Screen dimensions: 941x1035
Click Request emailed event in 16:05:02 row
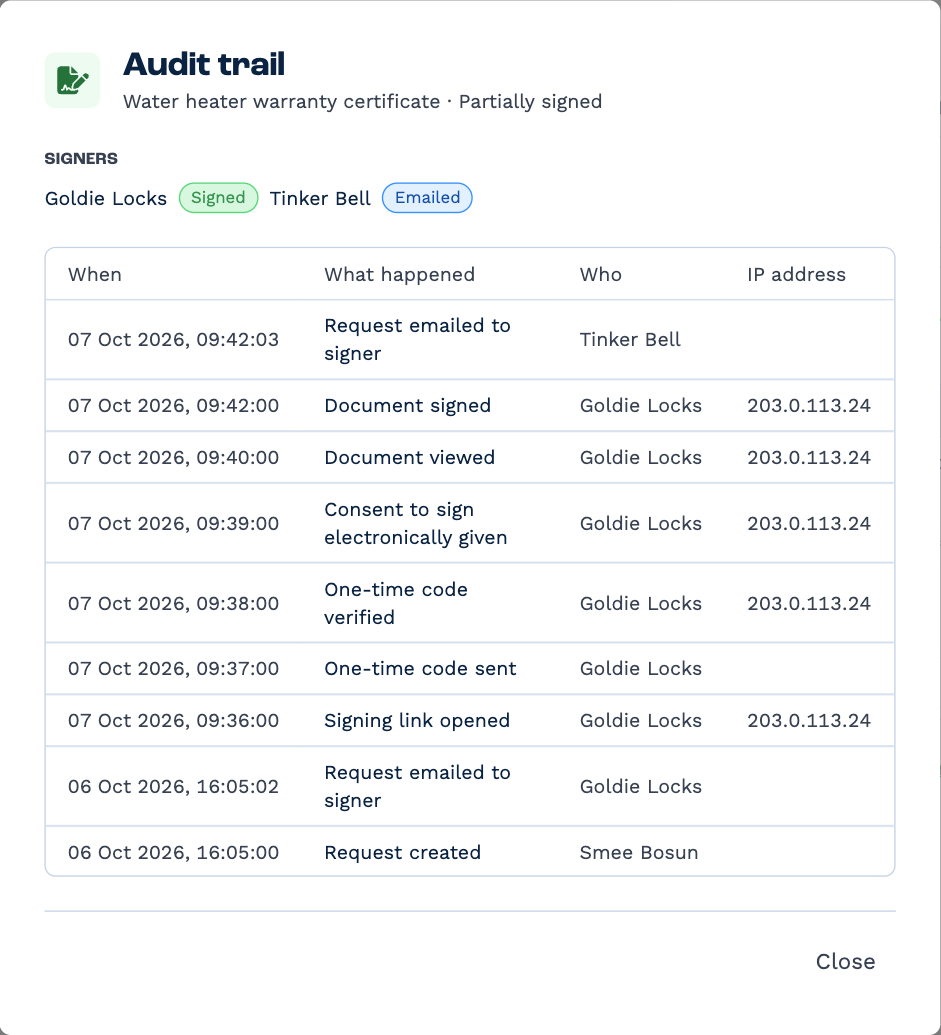click(x=418, y=787)
